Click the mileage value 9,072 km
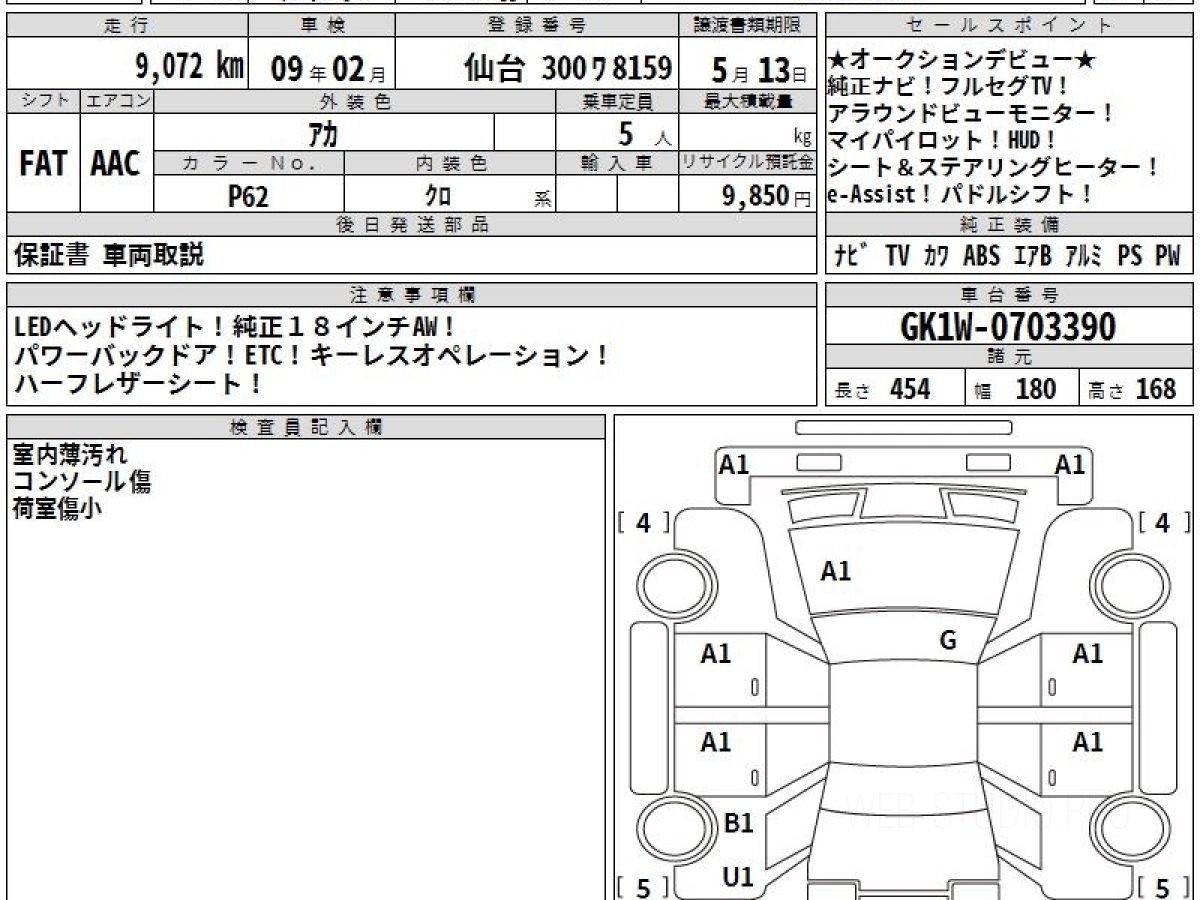Viewport: 1200px width, 900px height. [190, 68]
